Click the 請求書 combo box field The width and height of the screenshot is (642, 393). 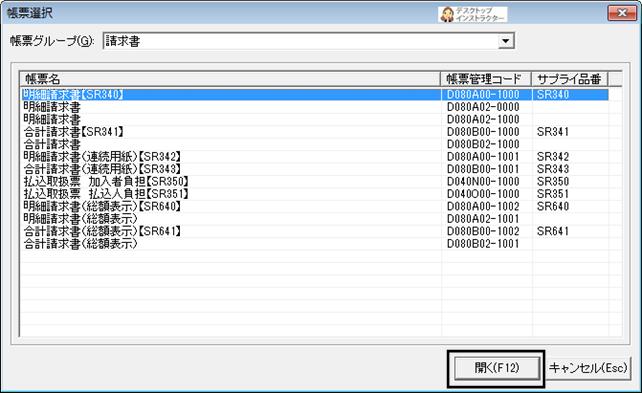[308, 41]
